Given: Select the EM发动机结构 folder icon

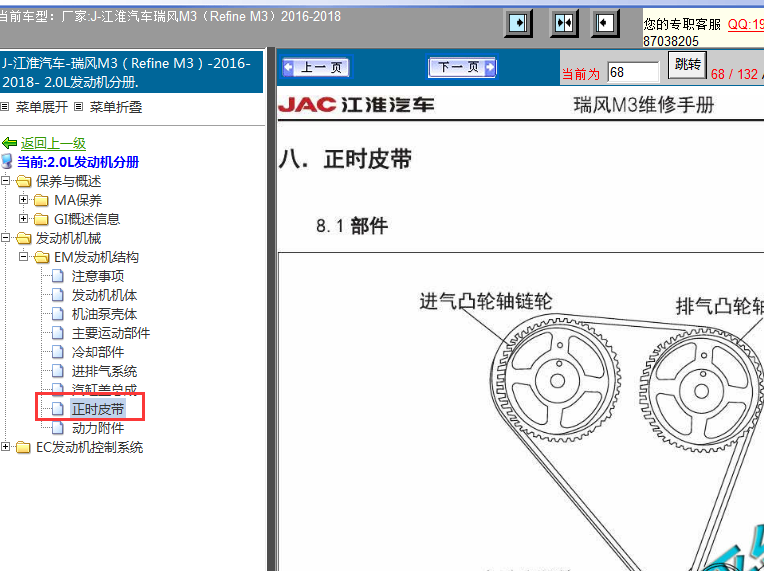Looking at the screenshot, I should pyautogui.click(x=41, y=258).
